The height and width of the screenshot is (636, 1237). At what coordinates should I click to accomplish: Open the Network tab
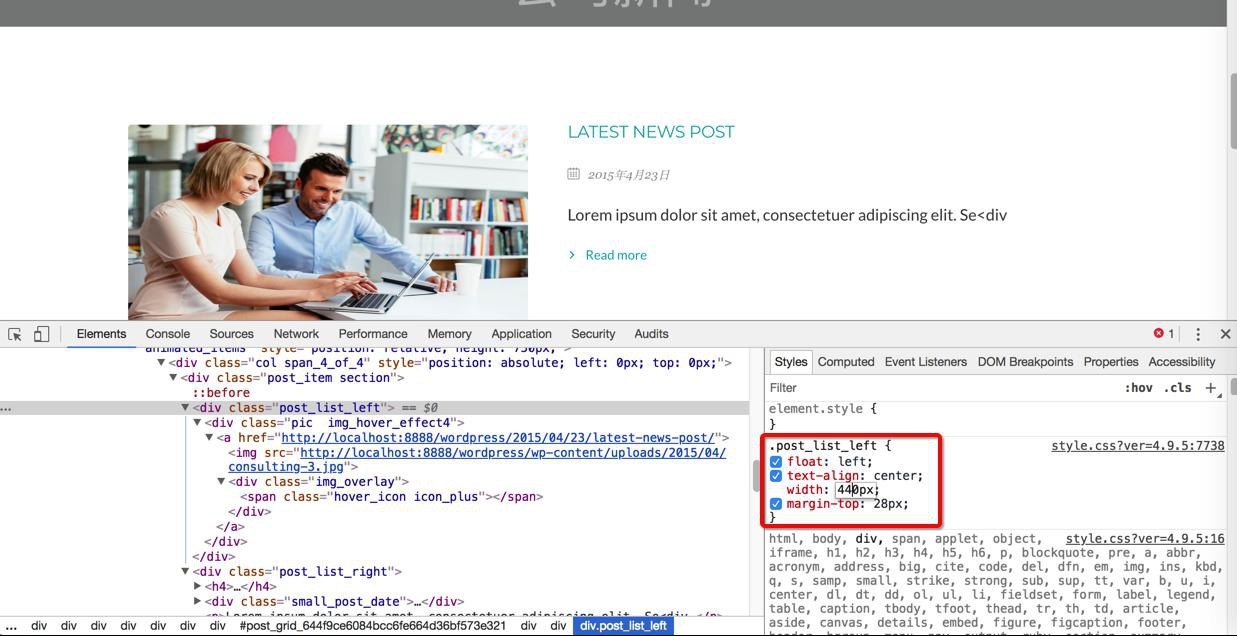(x=296, y=334)
